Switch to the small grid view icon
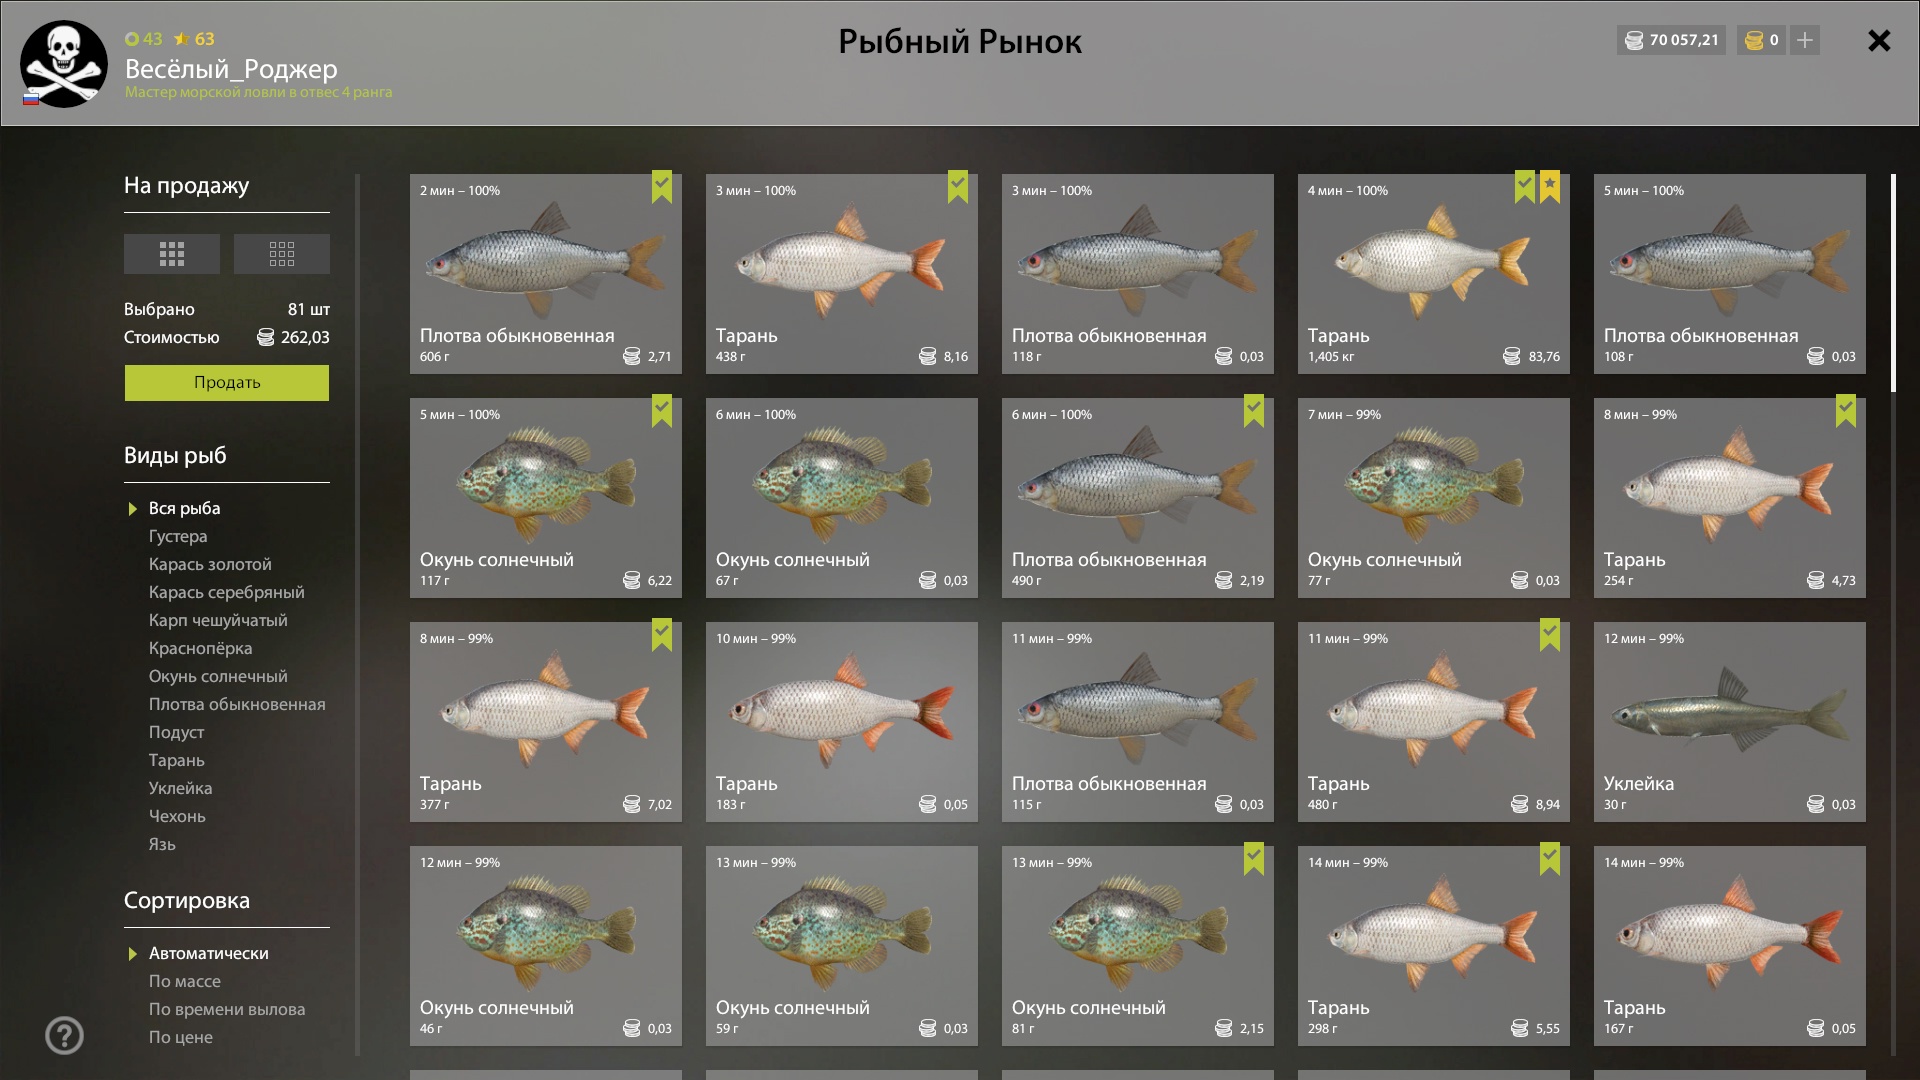The image size is (1920, 1080). point(282,254)
